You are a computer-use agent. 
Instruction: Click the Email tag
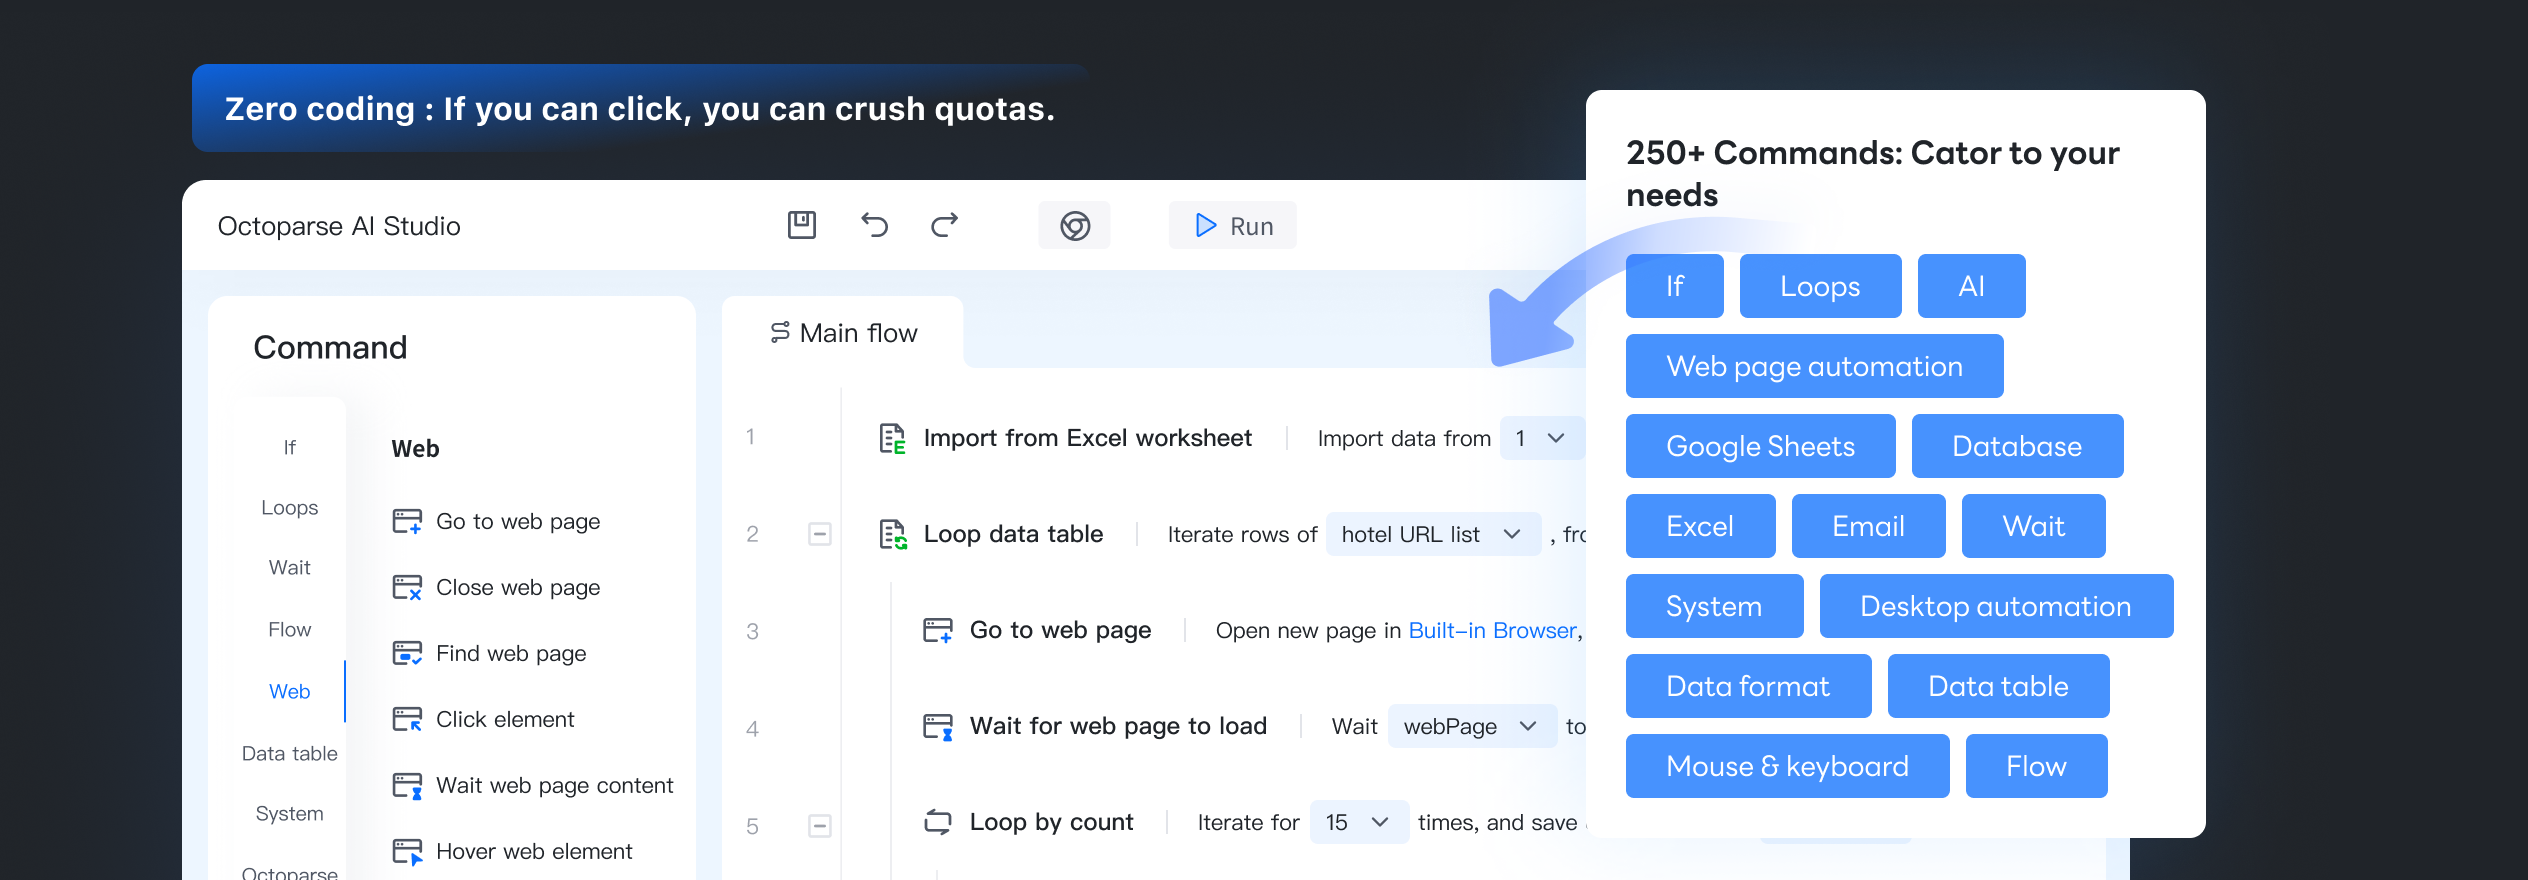(x=1869, y=526)
